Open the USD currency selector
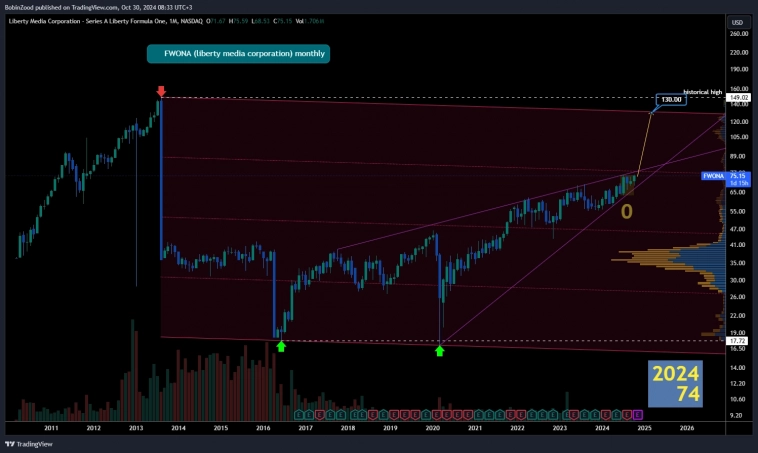 pos(737,22)
